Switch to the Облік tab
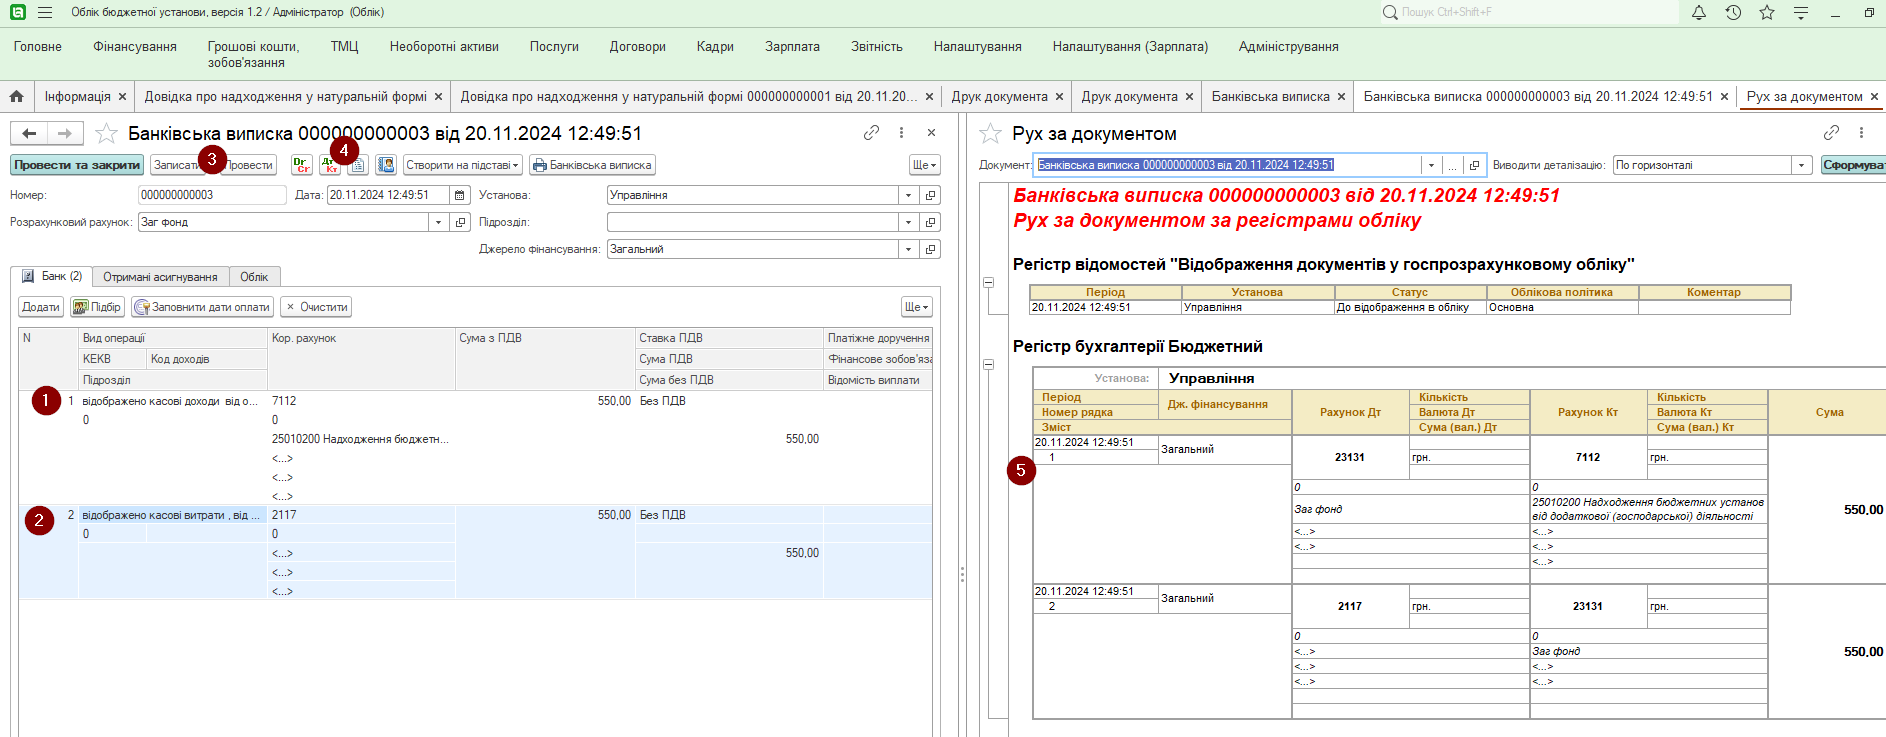The width and height of the screenshot is (1886, 737). point(254,277)
